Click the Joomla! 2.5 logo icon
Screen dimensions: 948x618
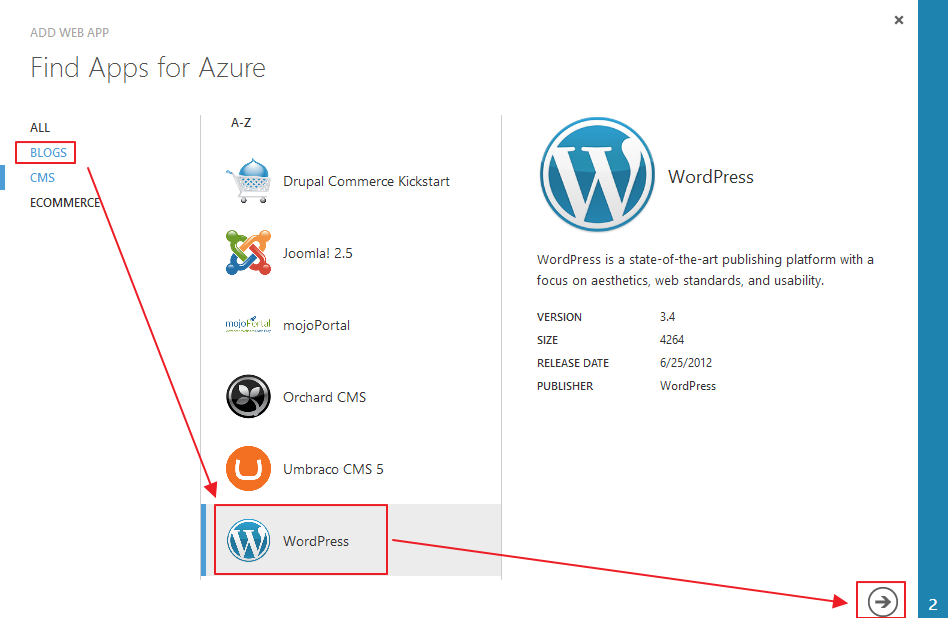(x=248, y=253)
